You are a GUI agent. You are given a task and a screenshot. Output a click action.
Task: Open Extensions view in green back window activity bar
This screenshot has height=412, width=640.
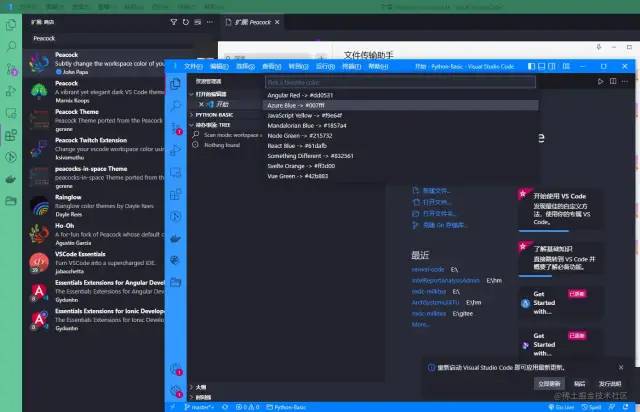pyautogui.click(x=11, y=135)
